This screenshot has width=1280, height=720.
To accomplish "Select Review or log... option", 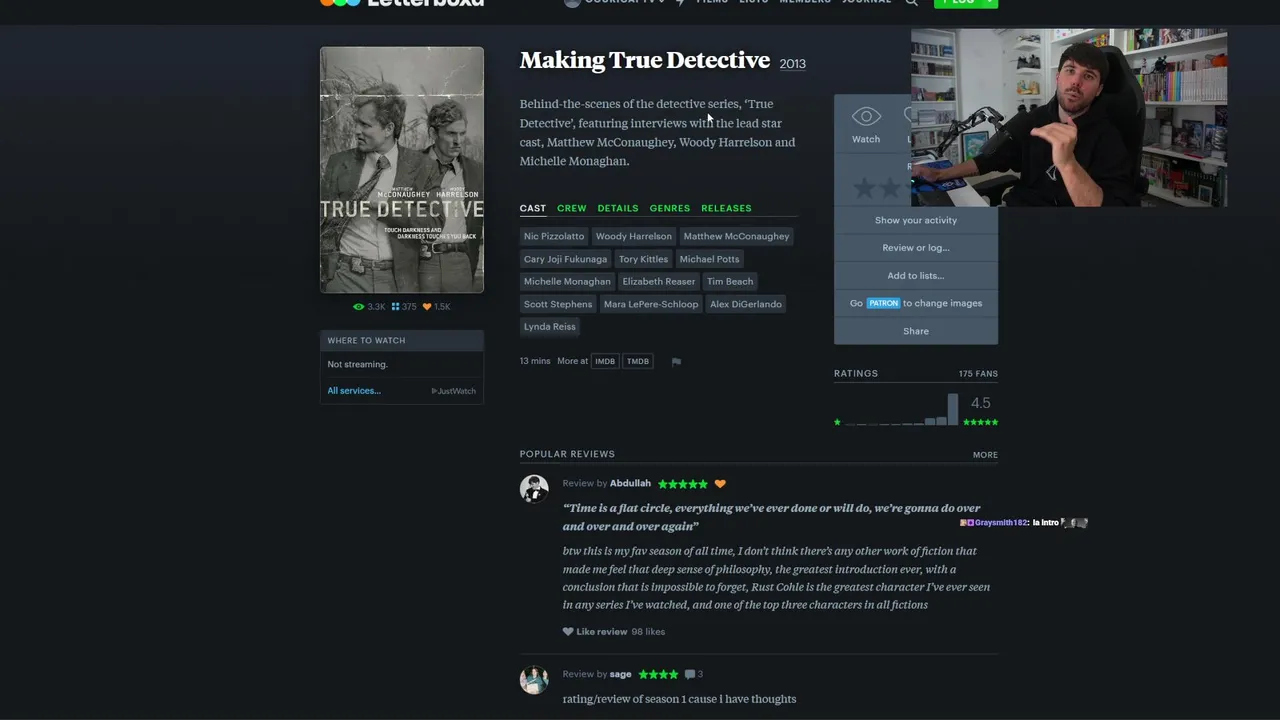I will coord(916,248).
